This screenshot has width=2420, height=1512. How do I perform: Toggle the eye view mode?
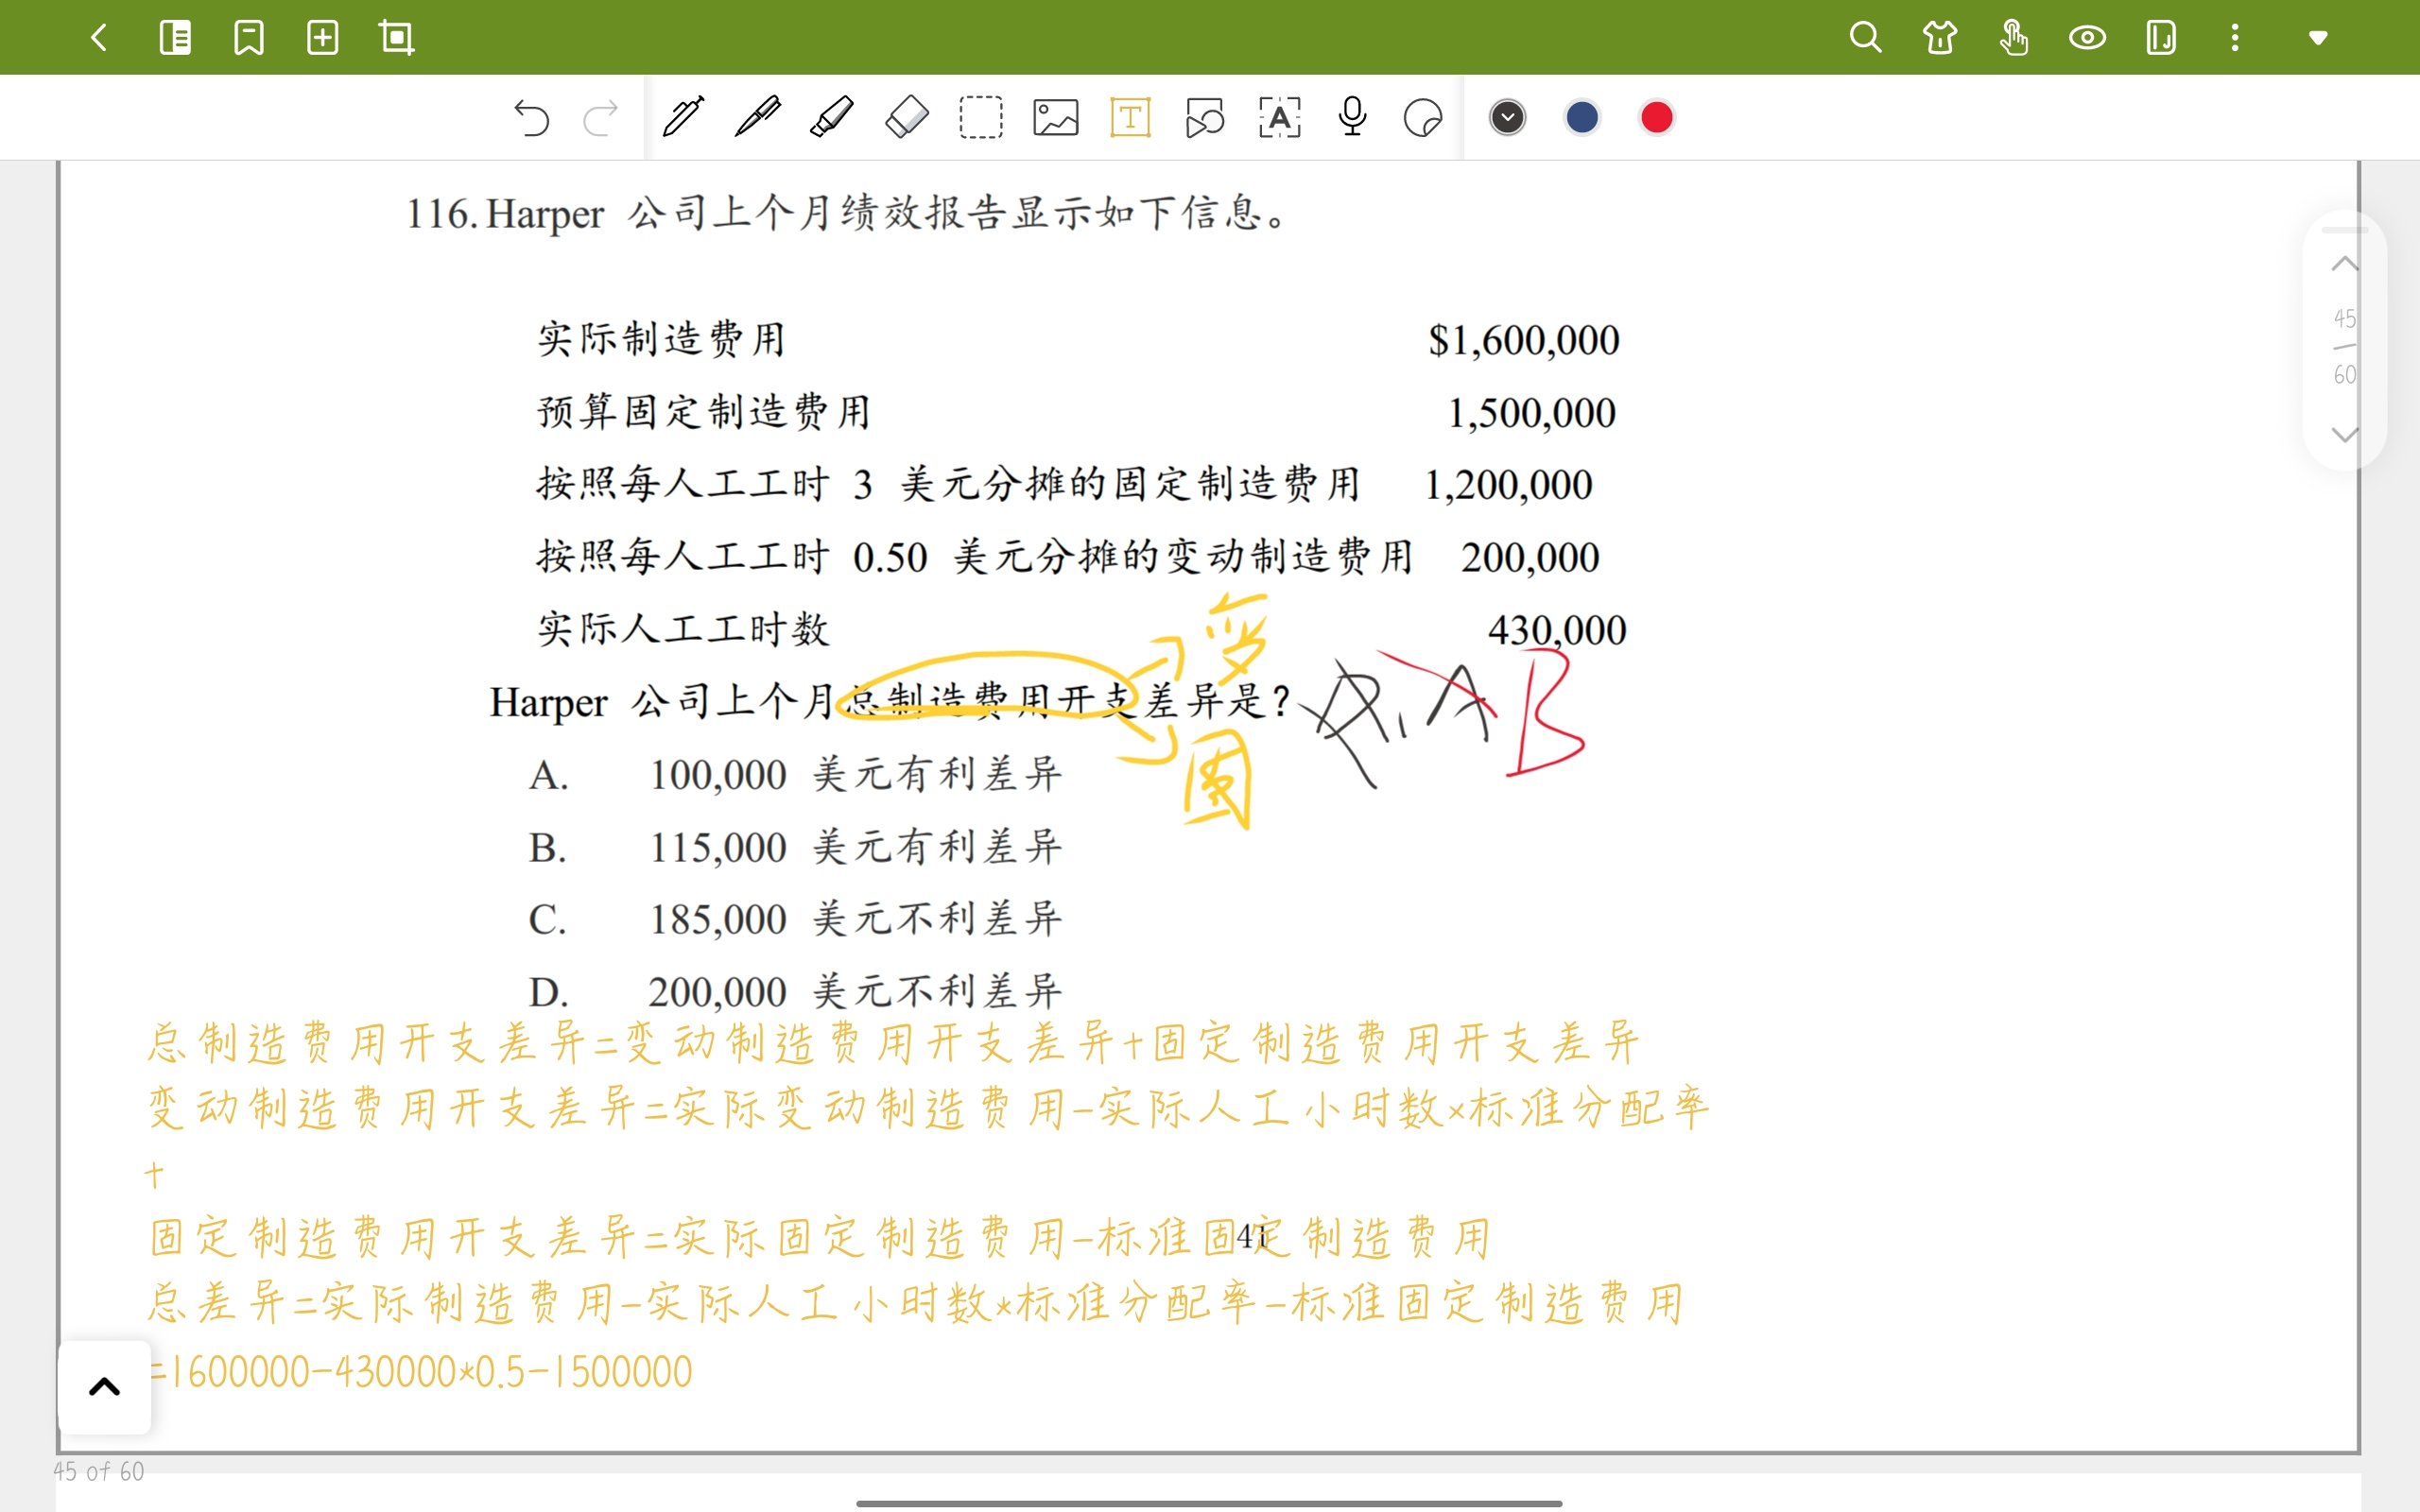pyautogui.click(x=2087, y=38)
